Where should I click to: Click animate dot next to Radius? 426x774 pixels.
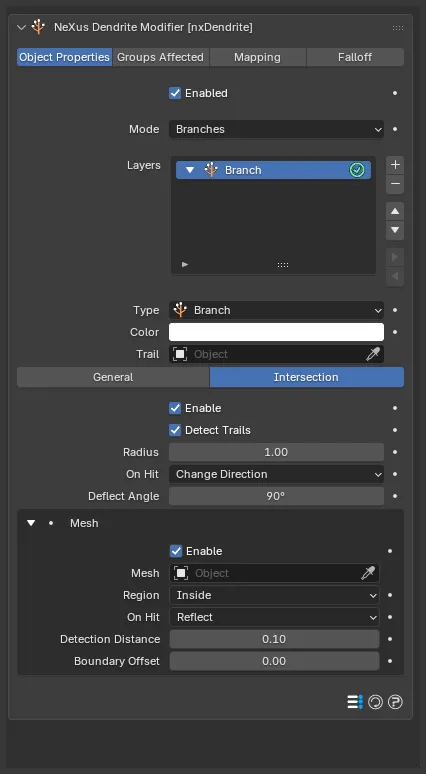(x=395, y=452)
